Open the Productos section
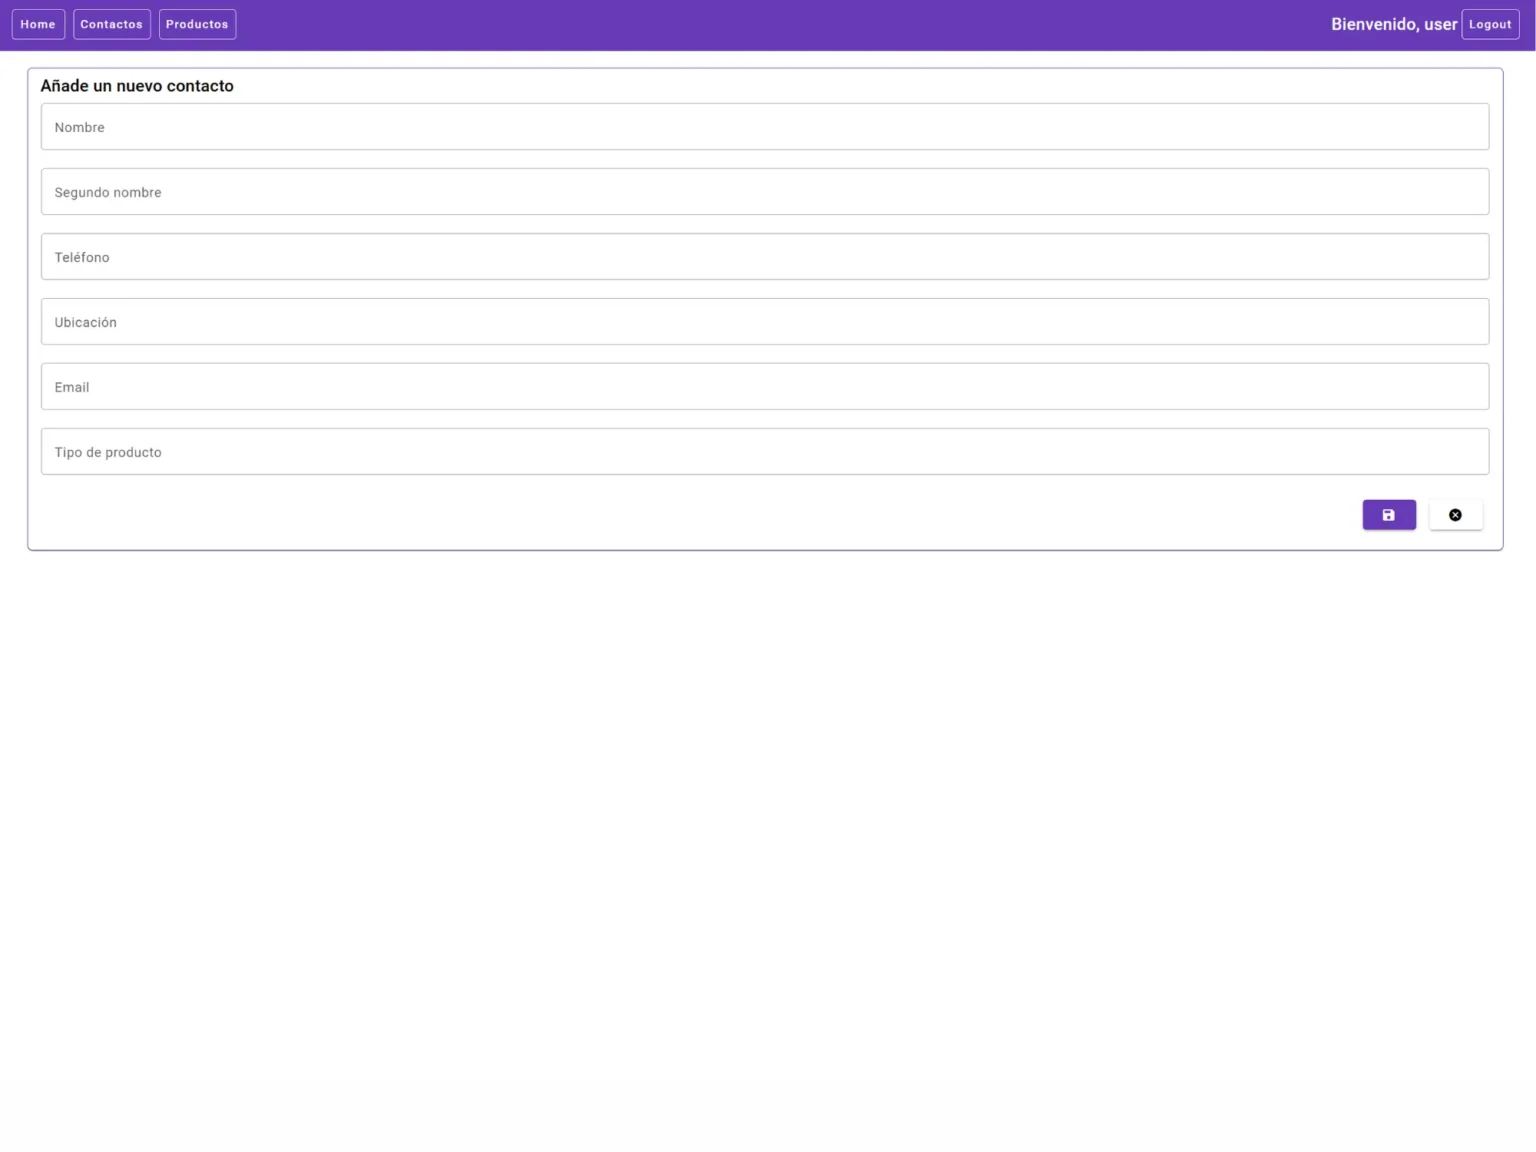Viewport: 1536px width, 1152px height. [197, 24]
